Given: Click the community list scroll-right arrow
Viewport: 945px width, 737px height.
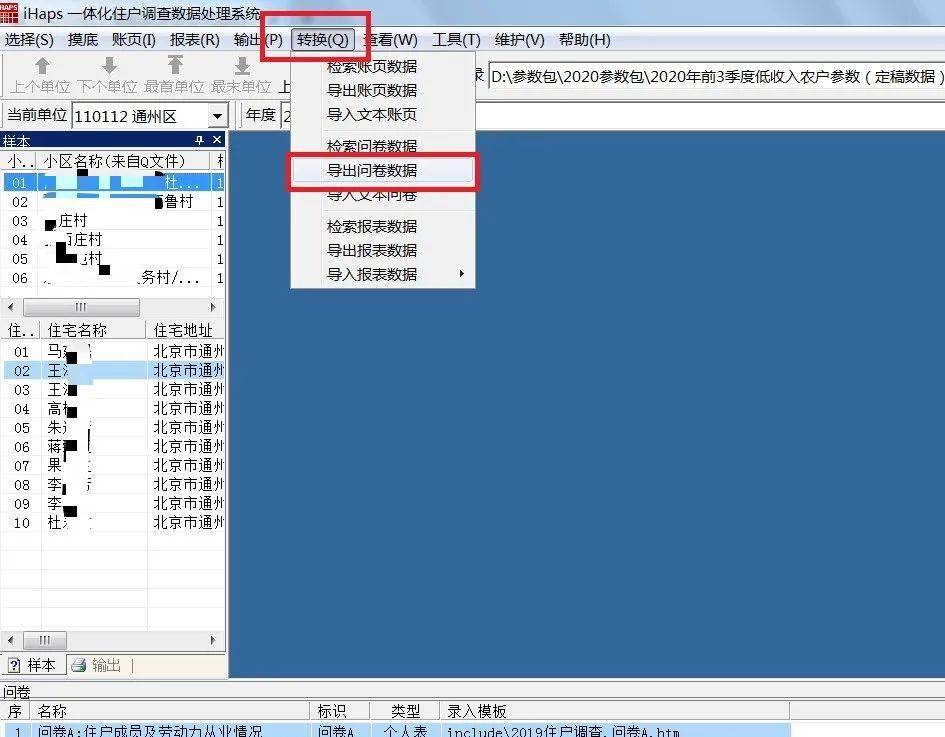Looking at the screenshot, I should click(213, 307).
